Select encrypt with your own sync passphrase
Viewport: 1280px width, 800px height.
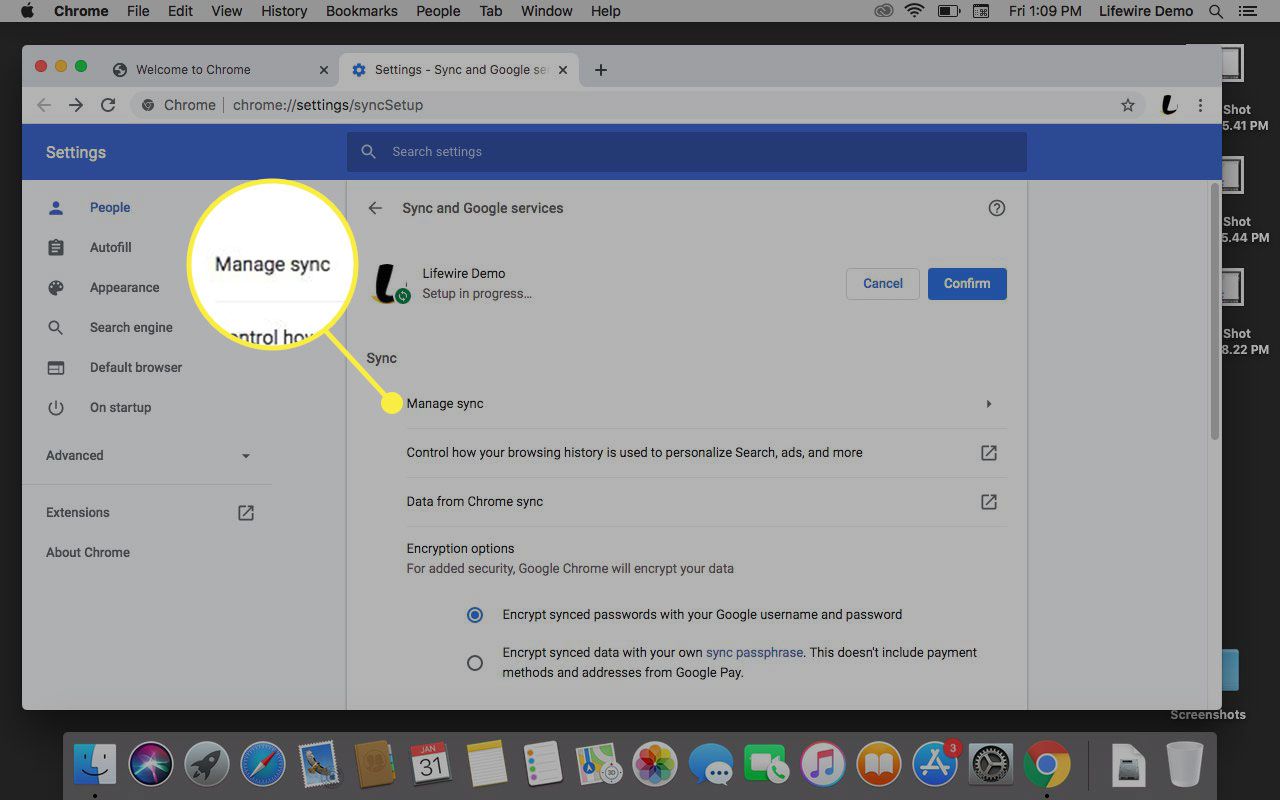[x=475, y=663]
